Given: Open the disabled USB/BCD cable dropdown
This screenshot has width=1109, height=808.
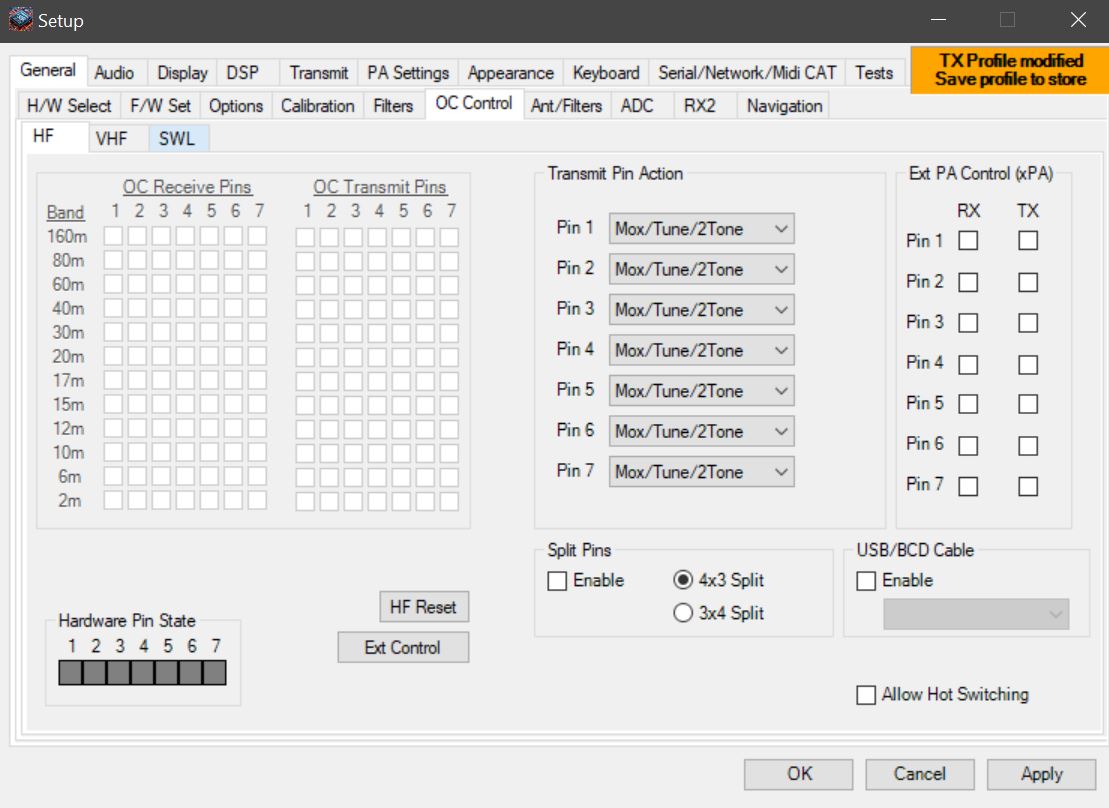Looking at the screenshot, I should 975,615.
